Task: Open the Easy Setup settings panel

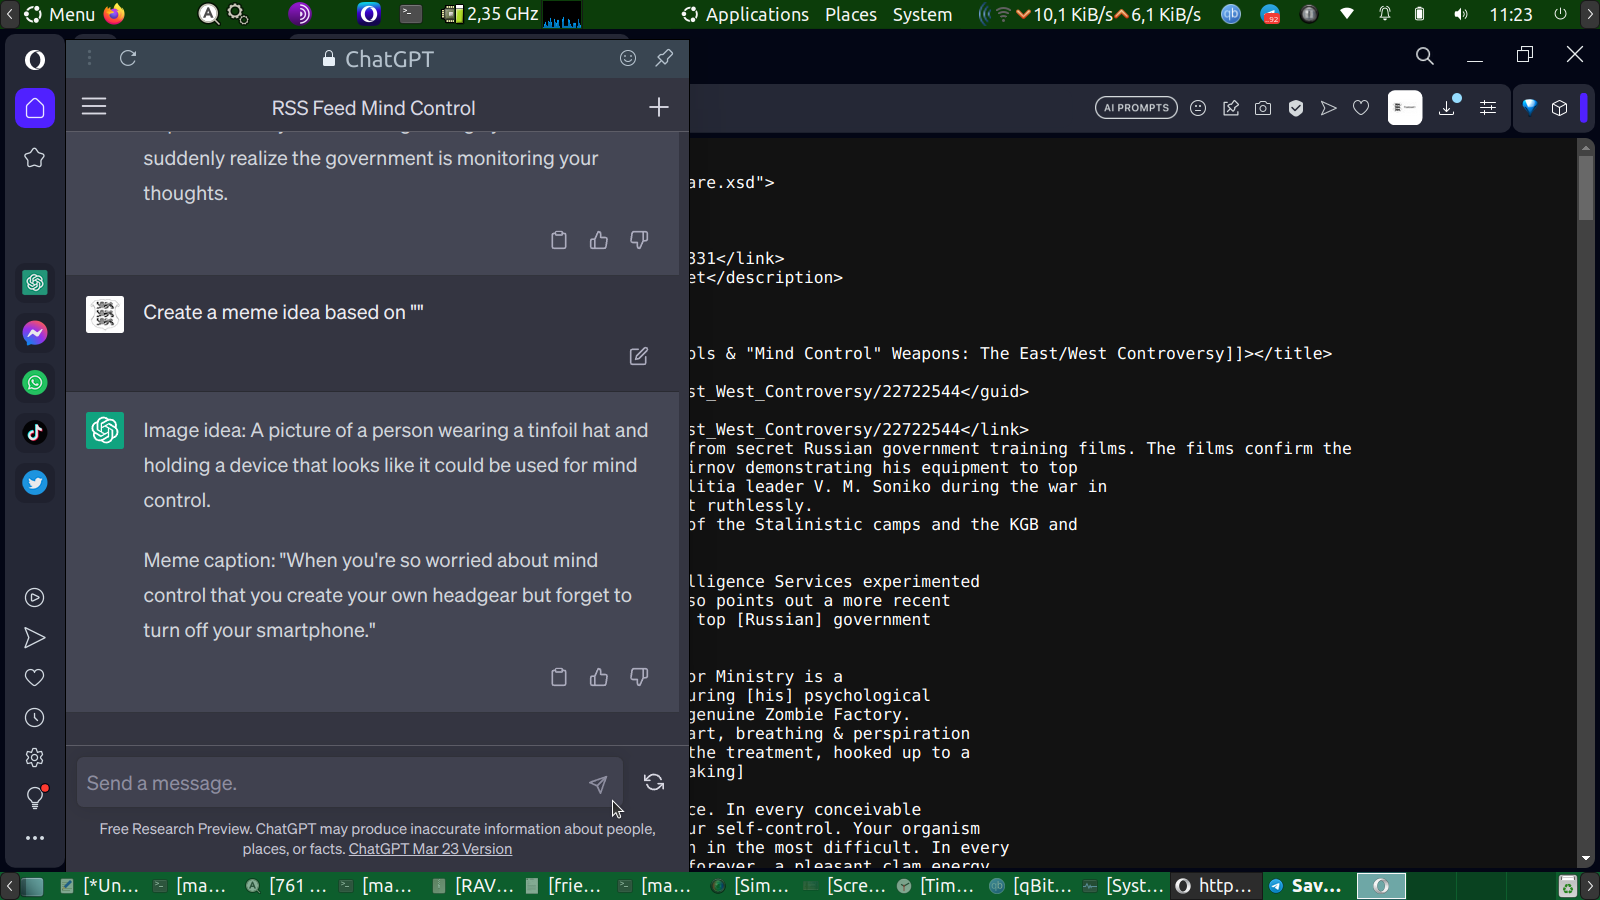Action: coord(1488,108)
